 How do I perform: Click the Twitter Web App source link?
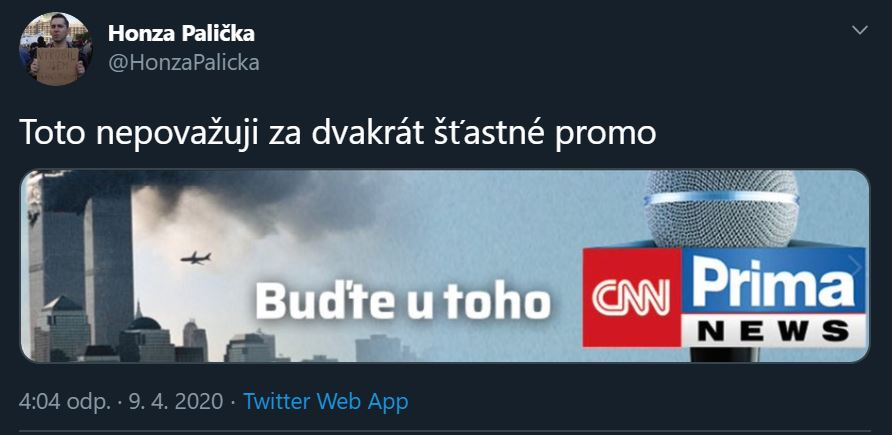coord(326,402)
